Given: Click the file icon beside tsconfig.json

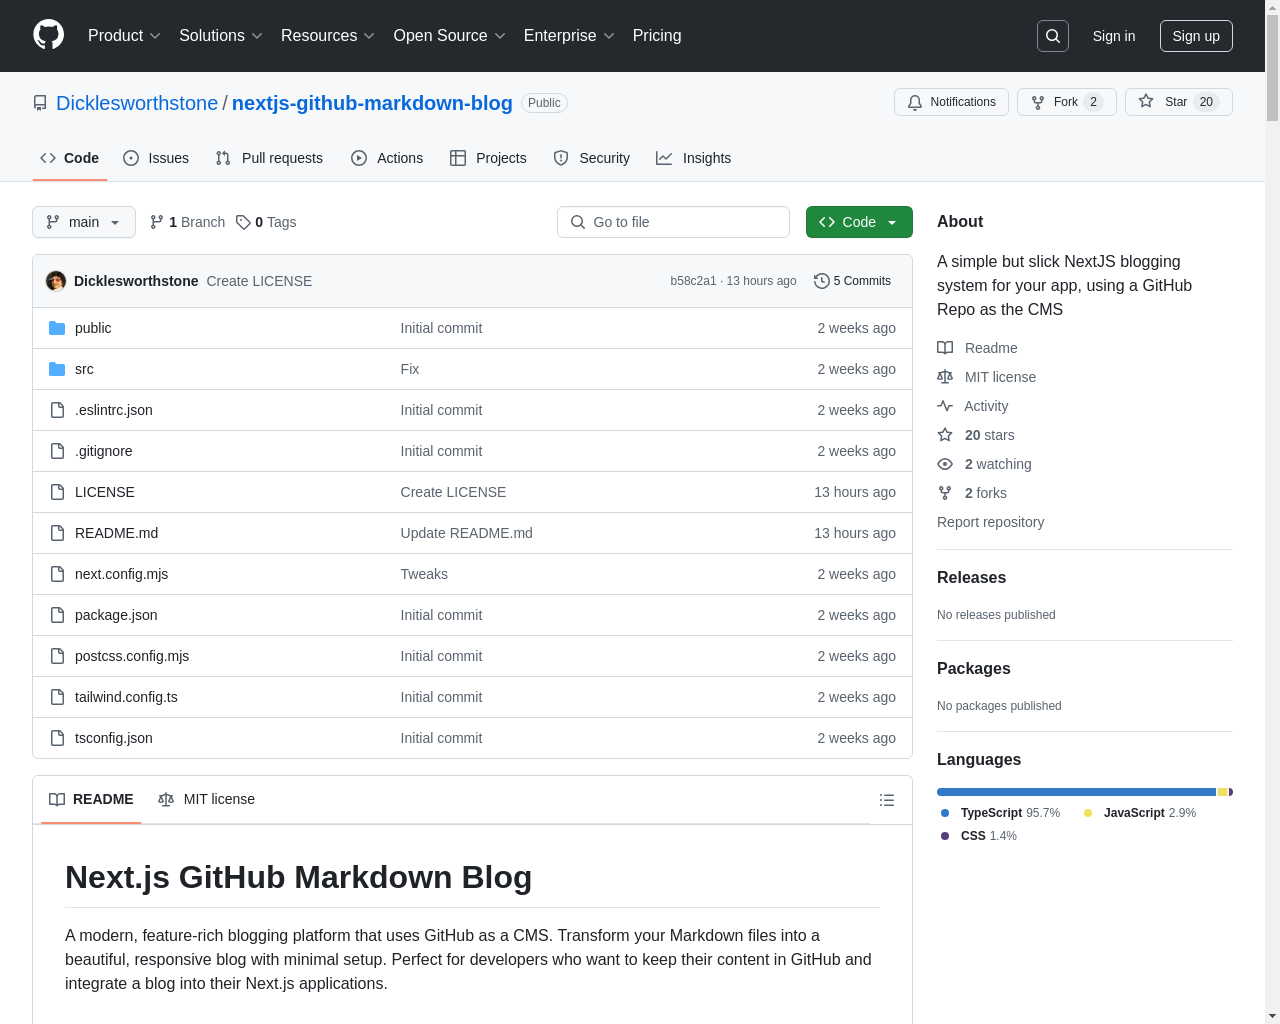Looking at the screenshot, I should point(57,738).
